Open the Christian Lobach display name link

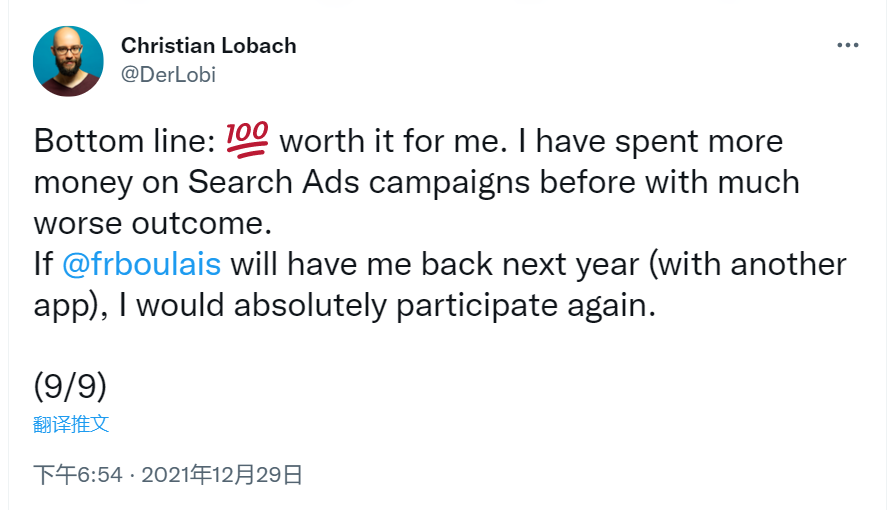click(x=208, y=46)
